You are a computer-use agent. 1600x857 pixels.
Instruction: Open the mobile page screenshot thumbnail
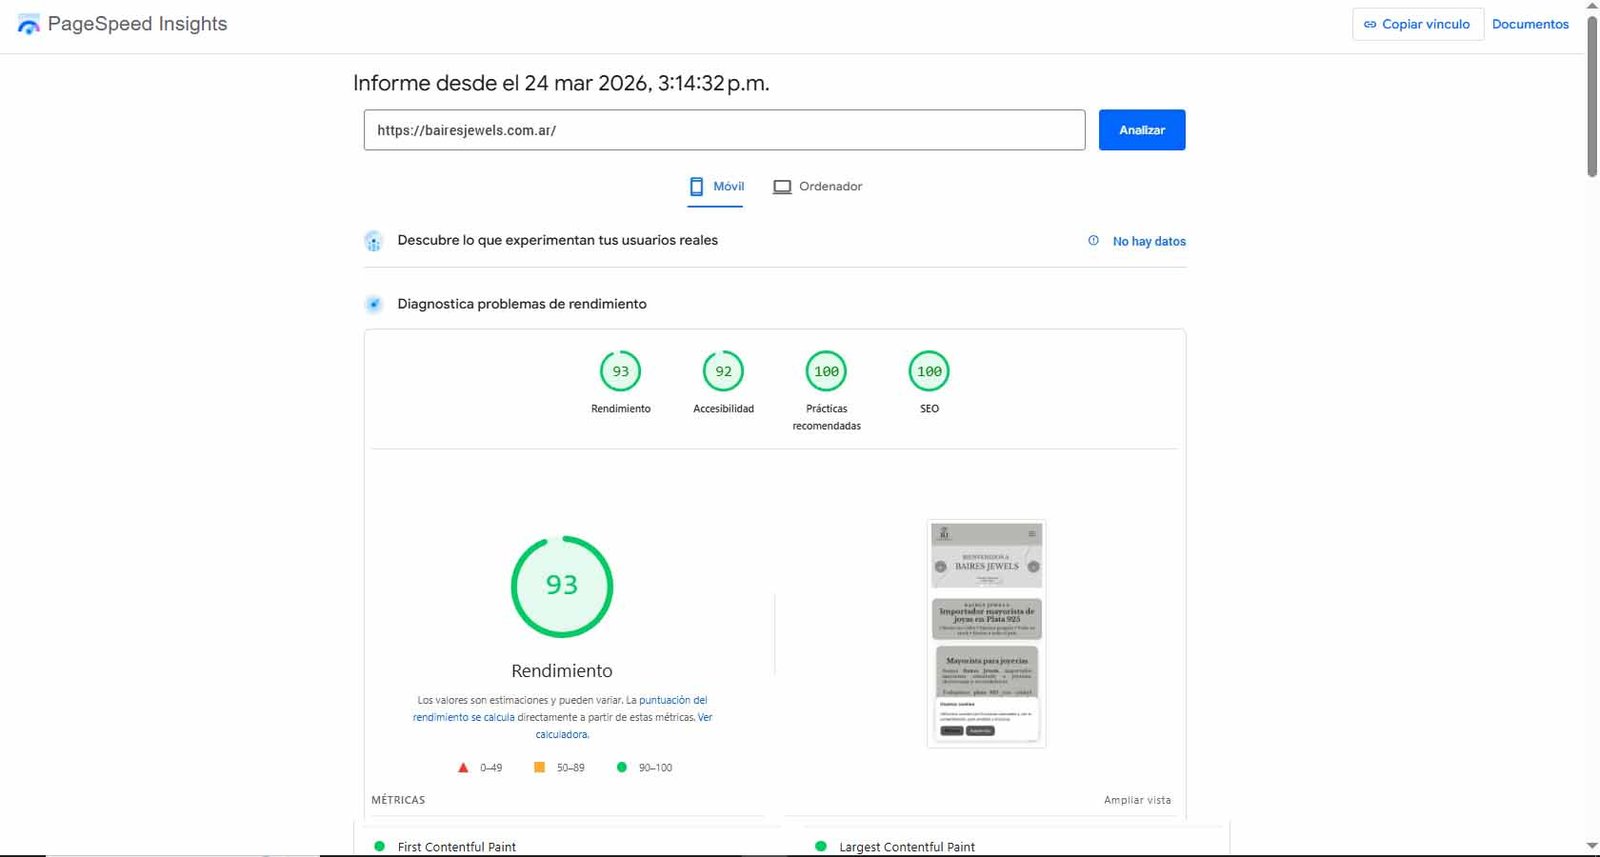pyautogui.click(x=986, y=633)
